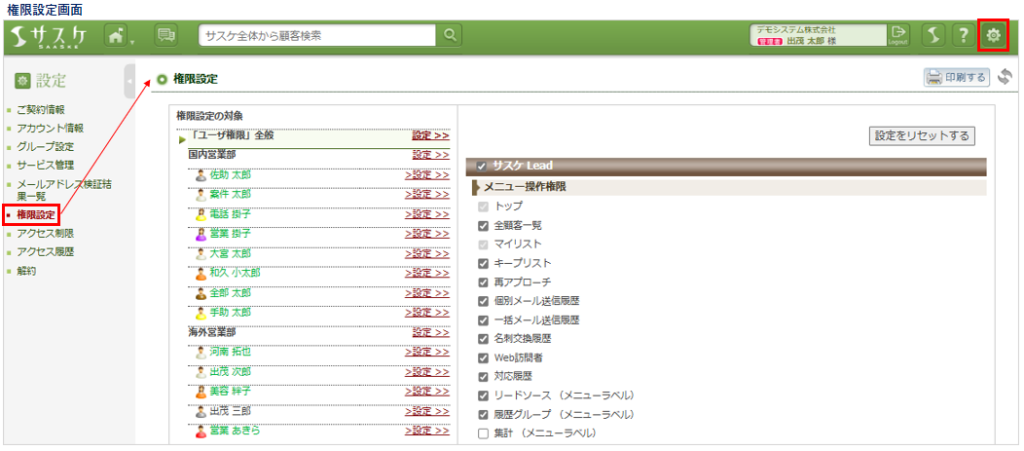
Task: Enable the 集計 (メニューラベル) checkbox
Action: 483,433
